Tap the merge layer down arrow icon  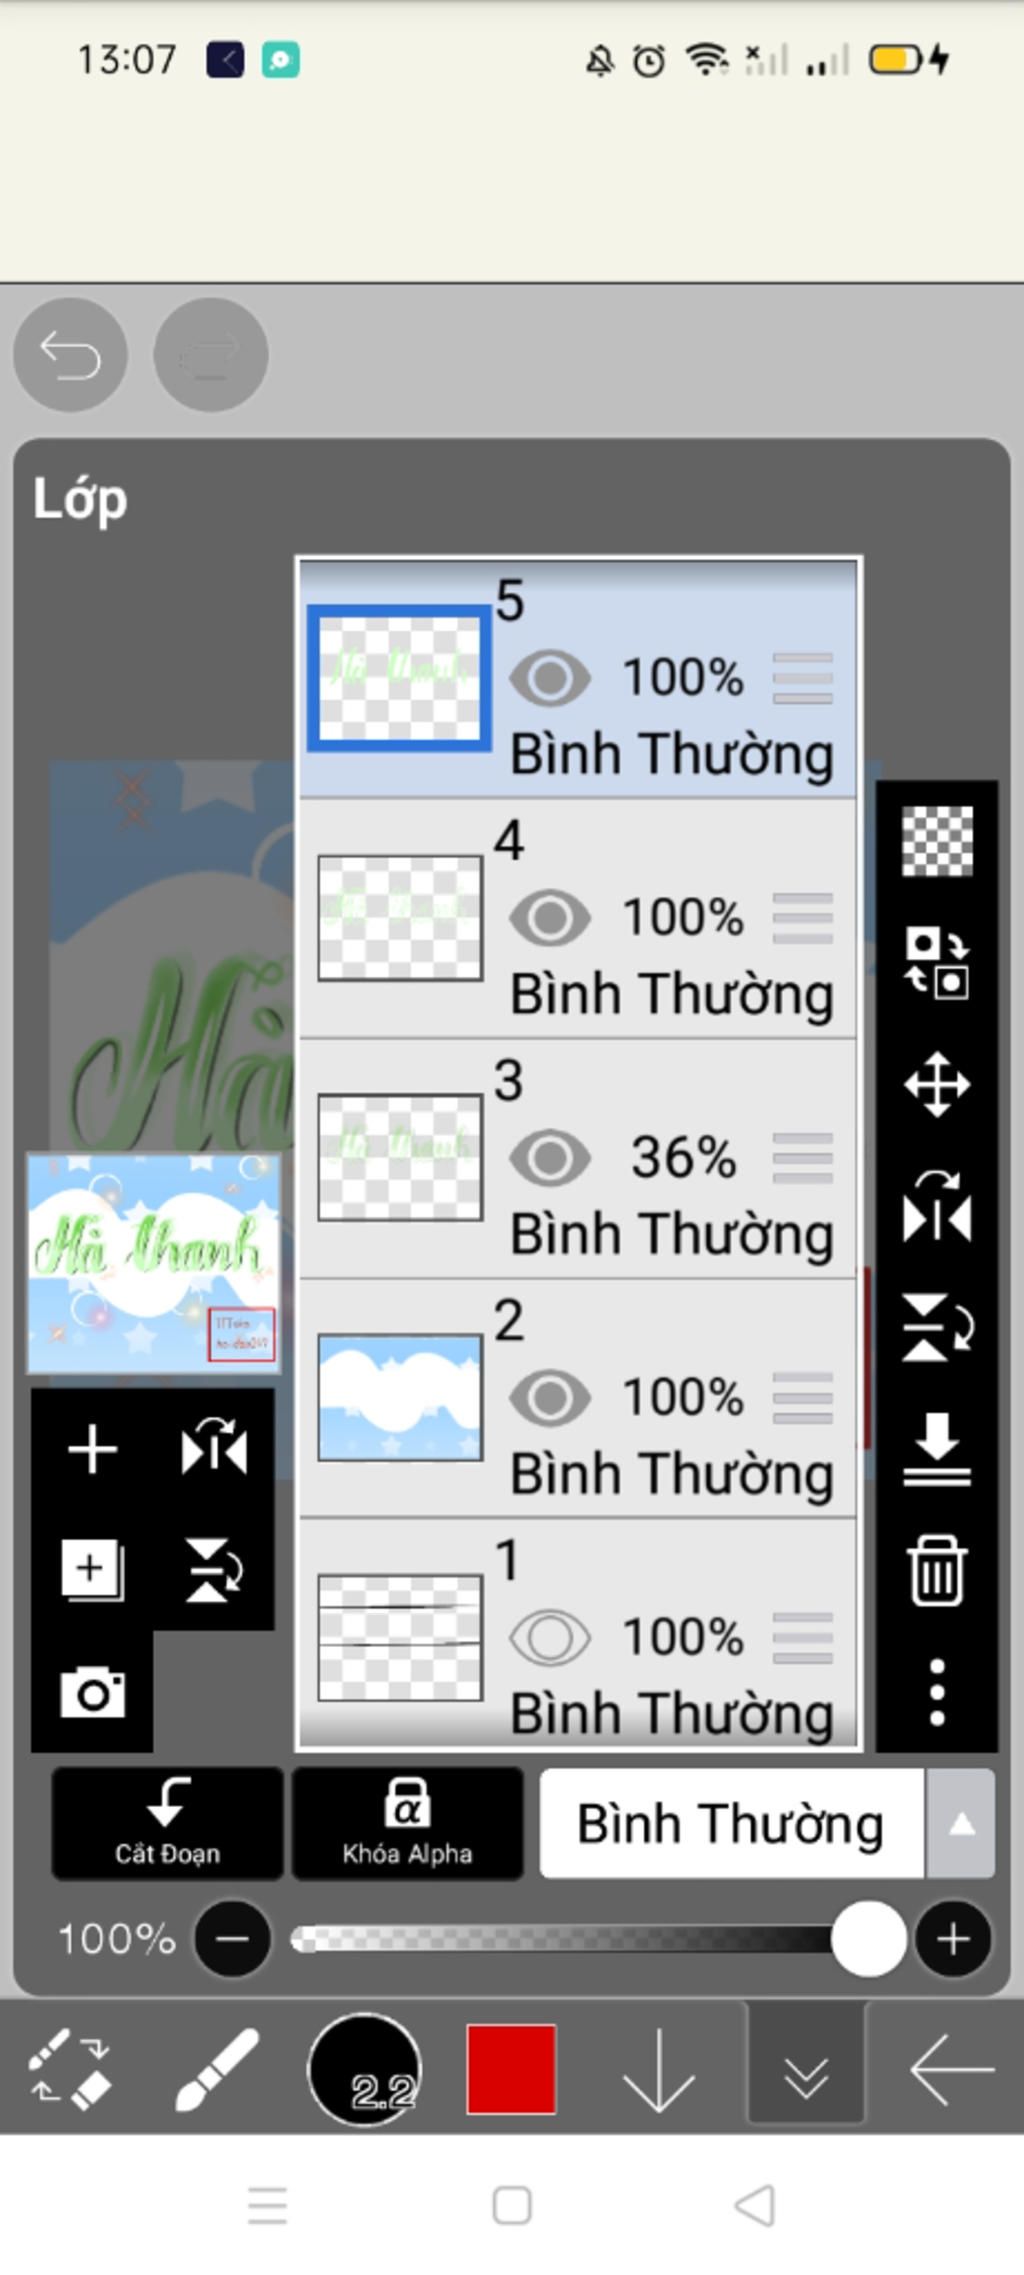(936, 1449)
